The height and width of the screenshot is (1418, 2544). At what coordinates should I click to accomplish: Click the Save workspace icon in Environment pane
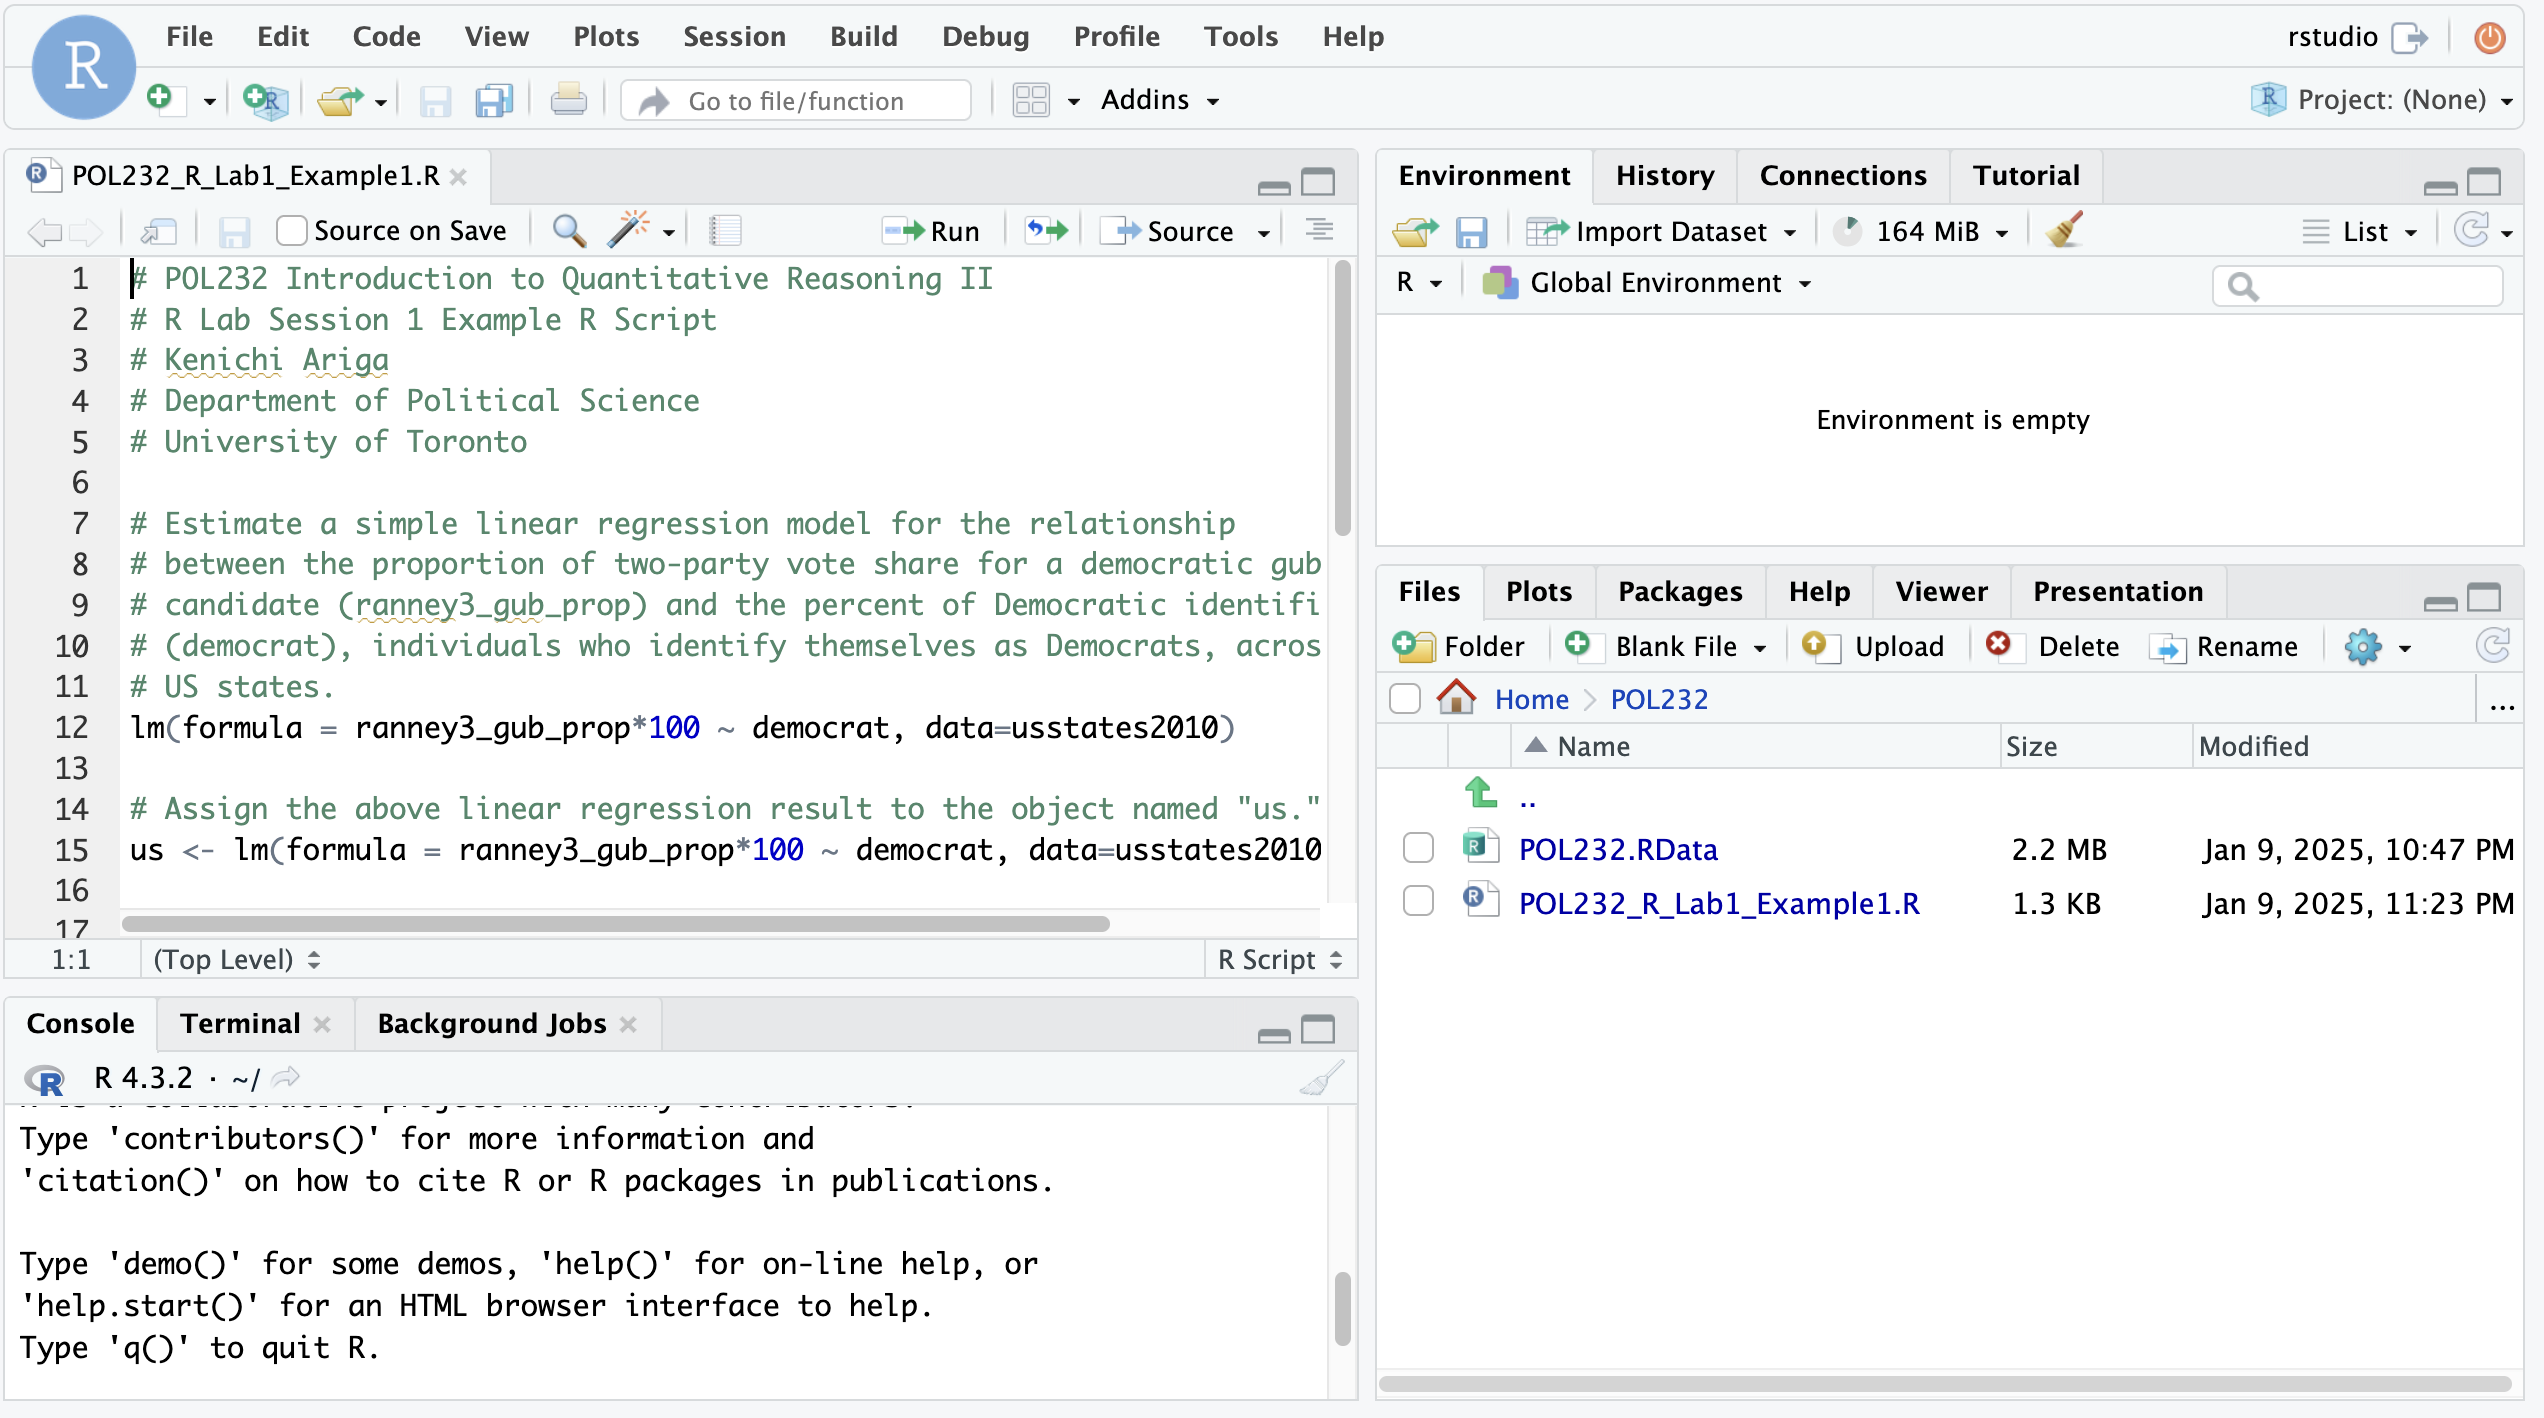pyautogui.click(x=1471, y=232)
